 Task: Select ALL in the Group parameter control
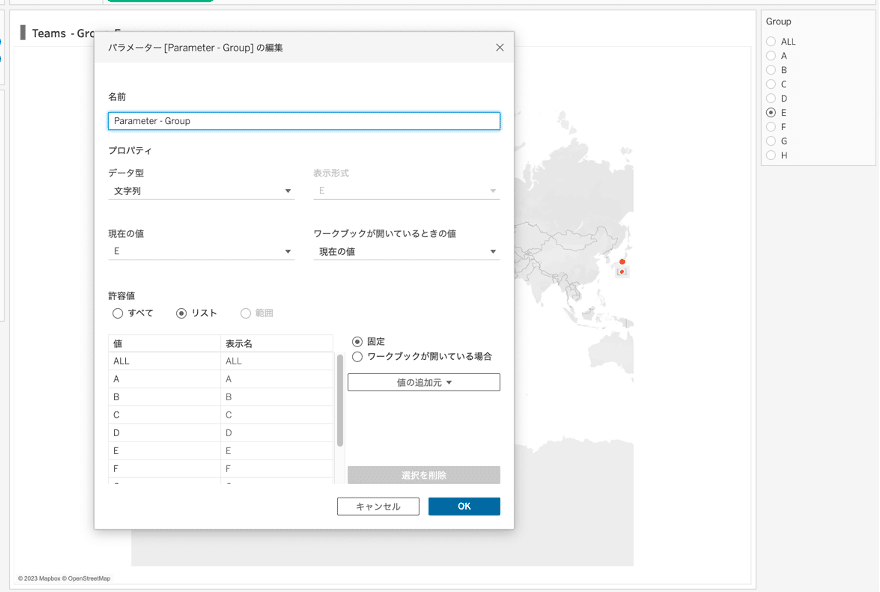pyautogui.click(x=771, y=42)
